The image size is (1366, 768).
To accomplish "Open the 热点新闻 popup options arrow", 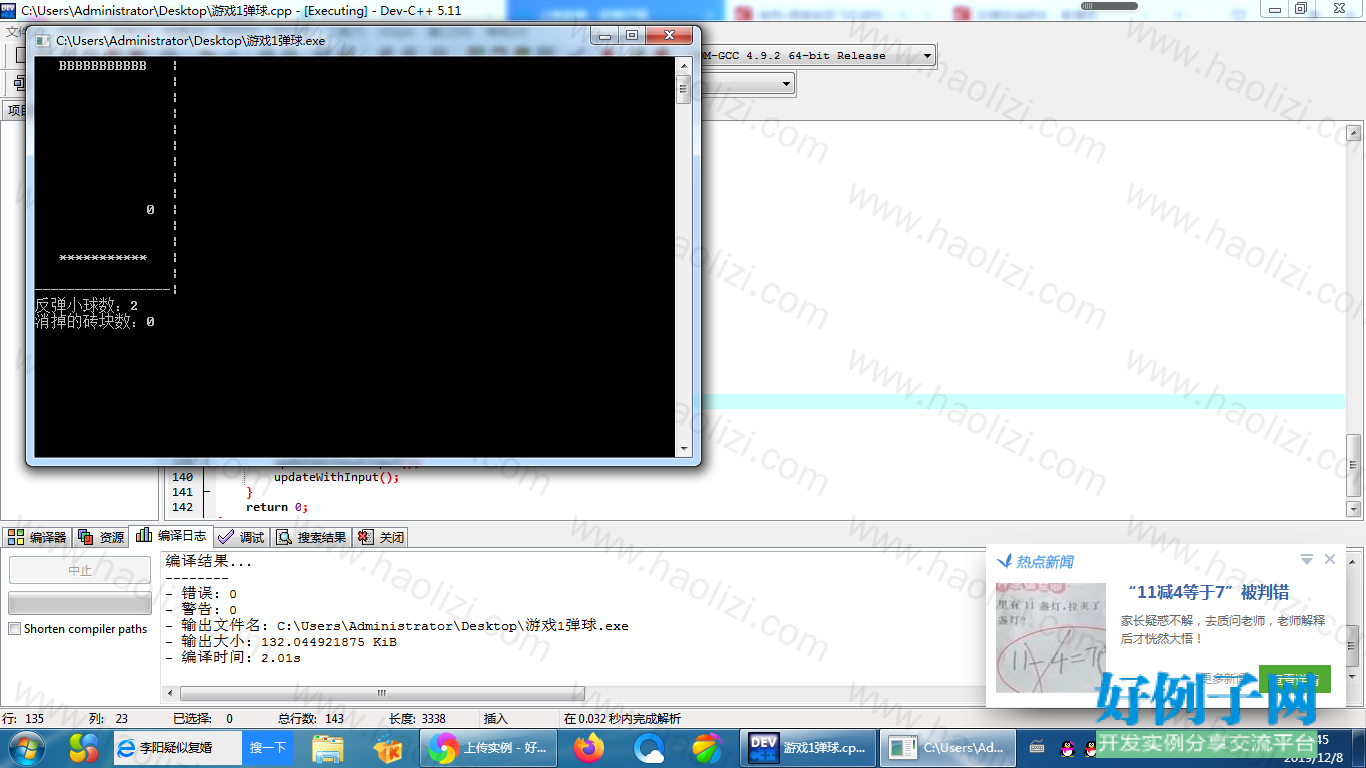I will [x=1307, y=559].
